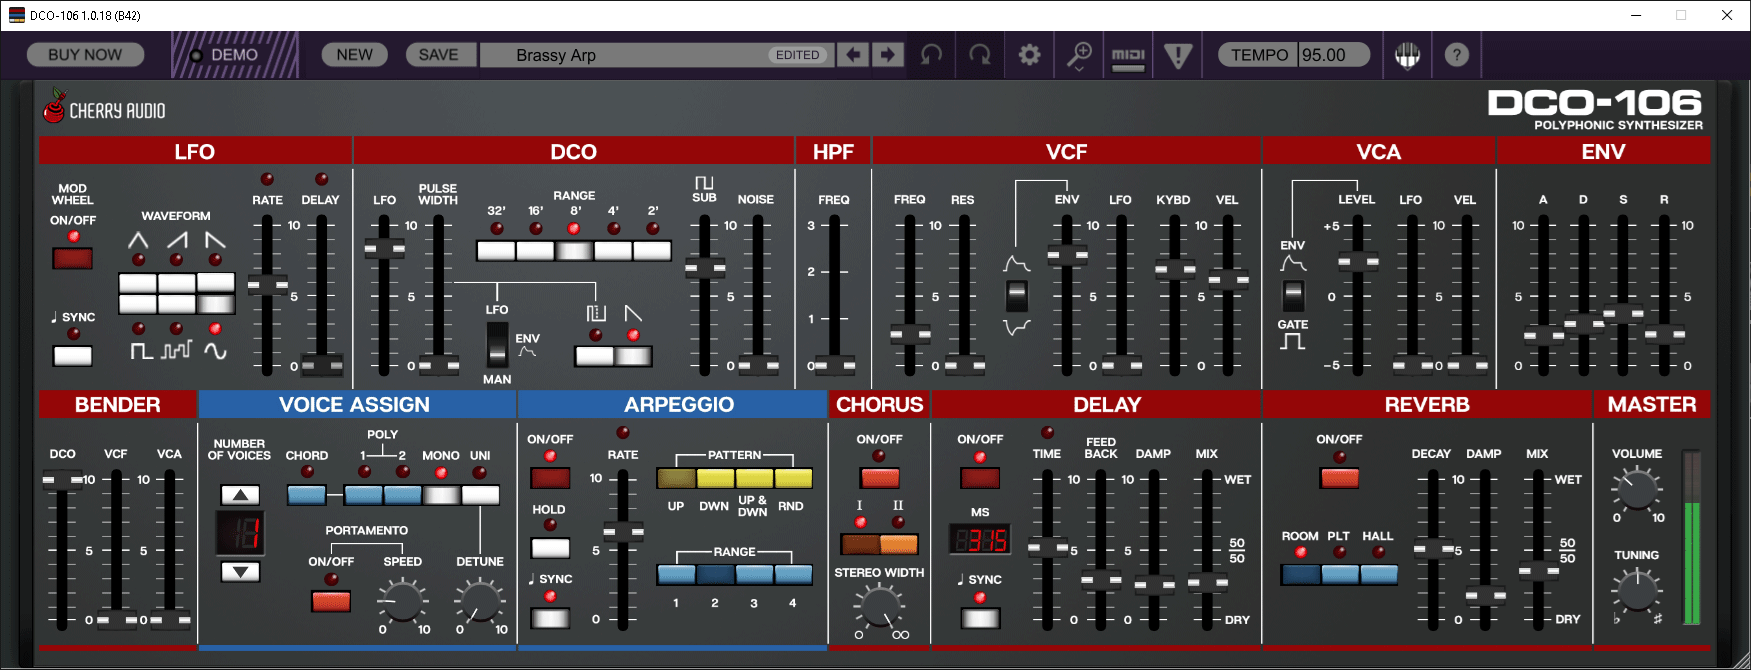Click the redo arrow icon
The image size is (1751, 670).
pyautogui.click(x=981, y=55)
